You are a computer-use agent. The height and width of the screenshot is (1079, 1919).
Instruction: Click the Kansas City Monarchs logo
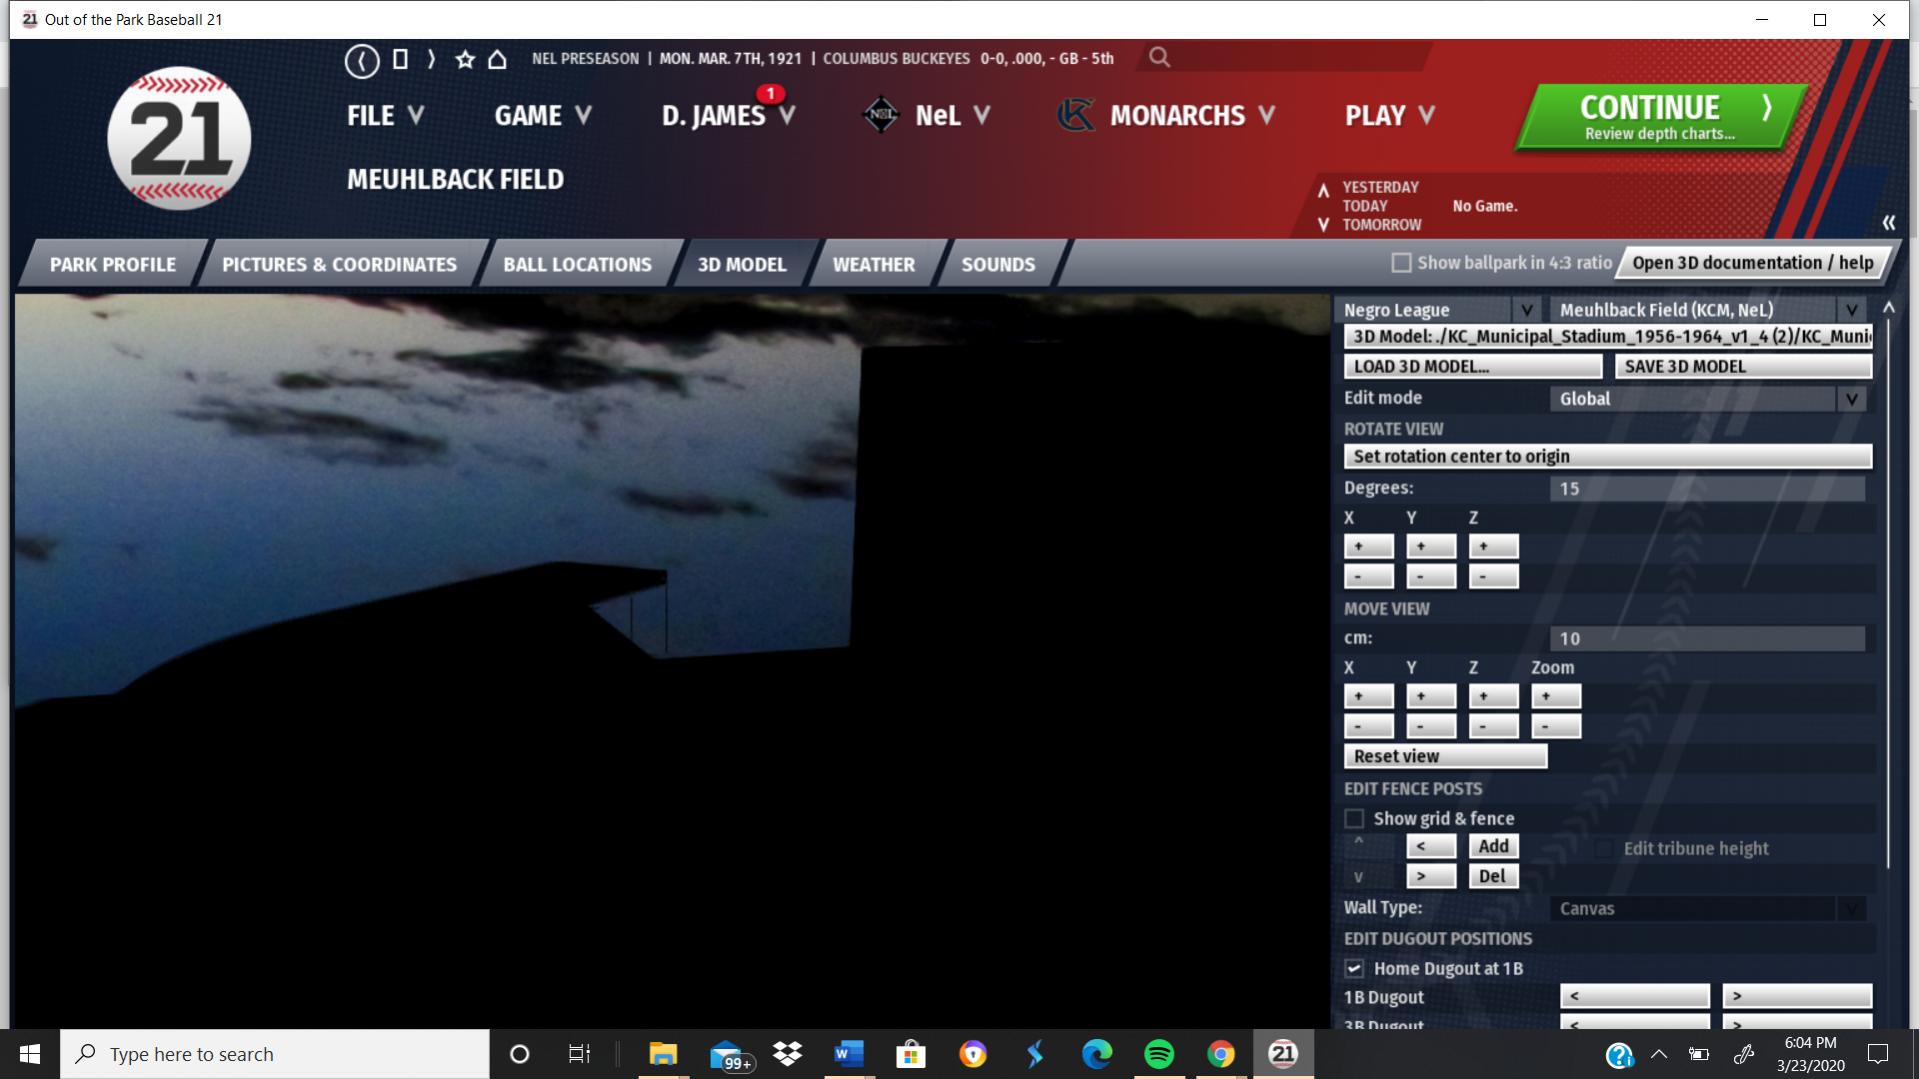pos(1076,115)
